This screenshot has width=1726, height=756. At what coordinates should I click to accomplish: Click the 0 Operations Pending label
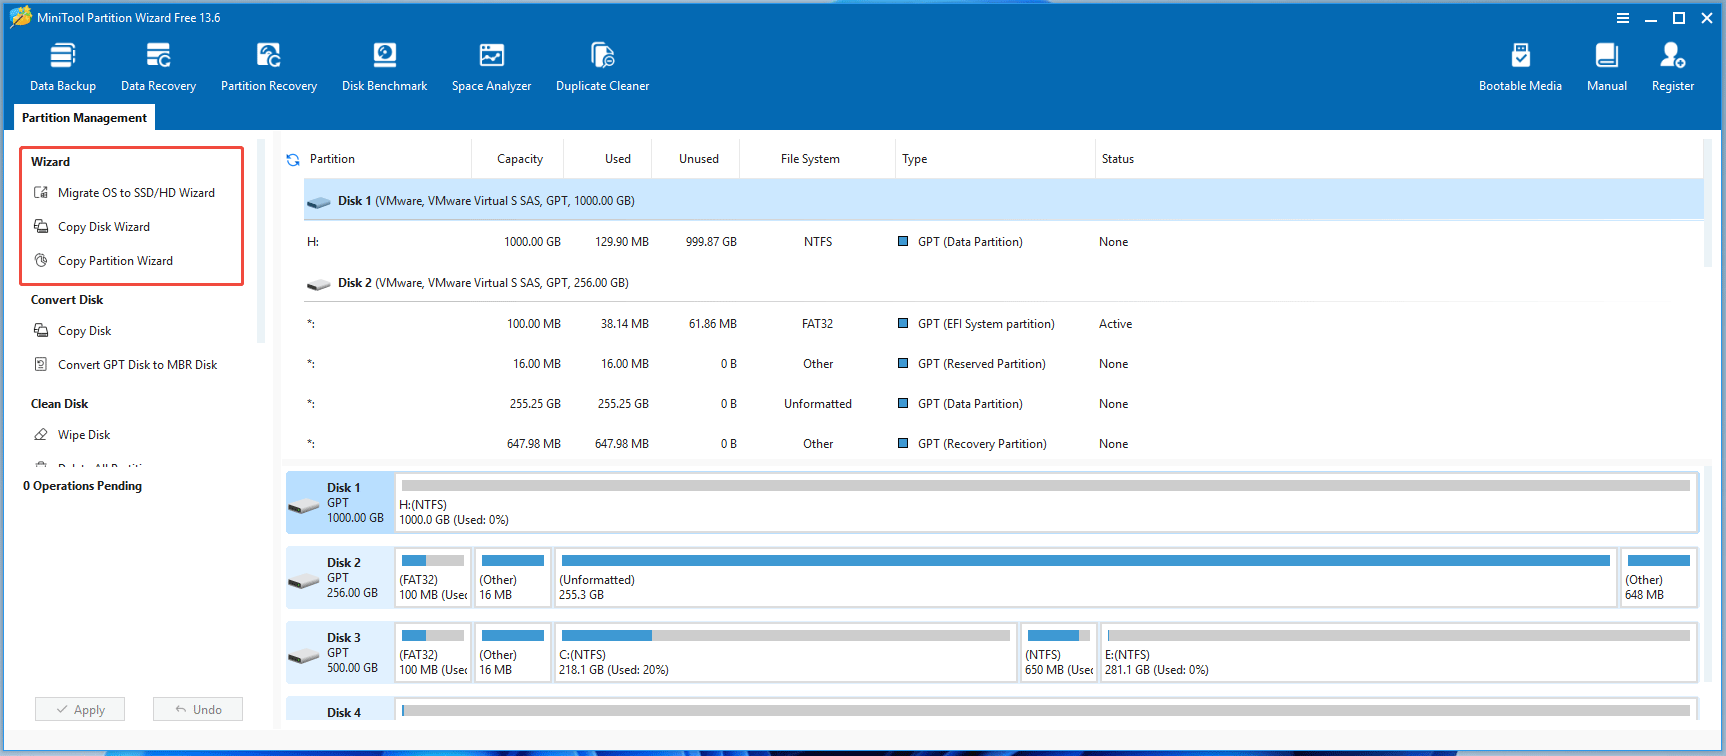pyautogui.click(x=82, y=486)
